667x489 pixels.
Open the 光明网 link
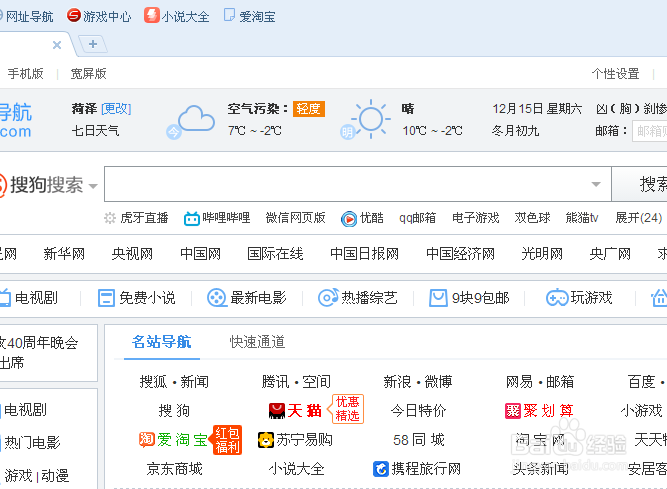click(x=542, y=254)
